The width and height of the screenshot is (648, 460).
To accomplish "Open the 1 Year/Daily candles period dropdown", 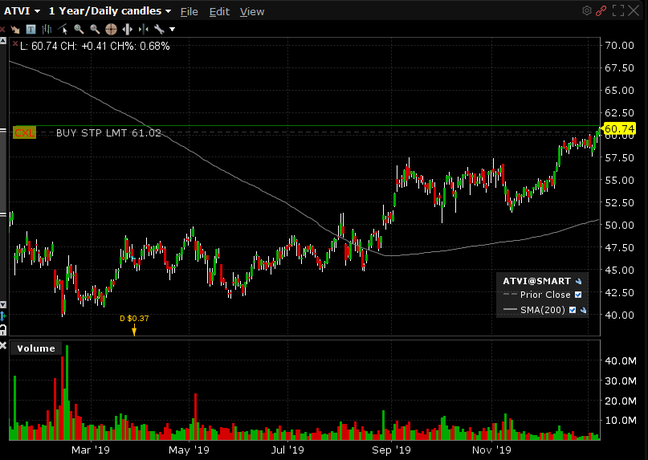I will [110, 11].
